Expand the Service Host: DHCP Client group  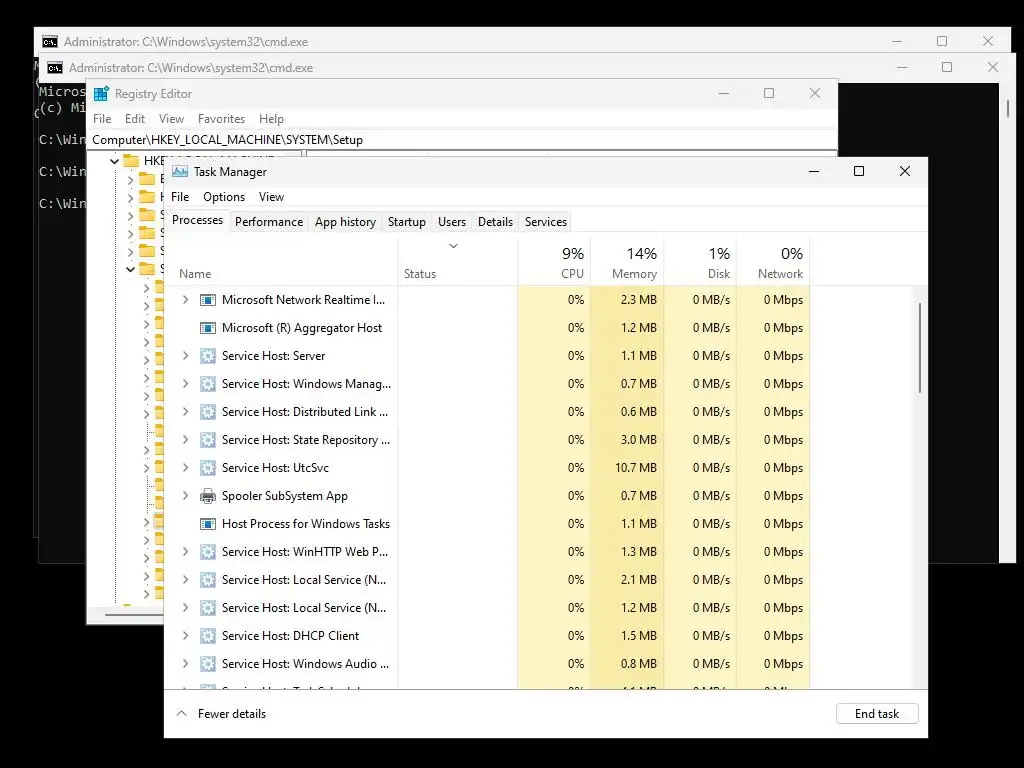point(185,635)
